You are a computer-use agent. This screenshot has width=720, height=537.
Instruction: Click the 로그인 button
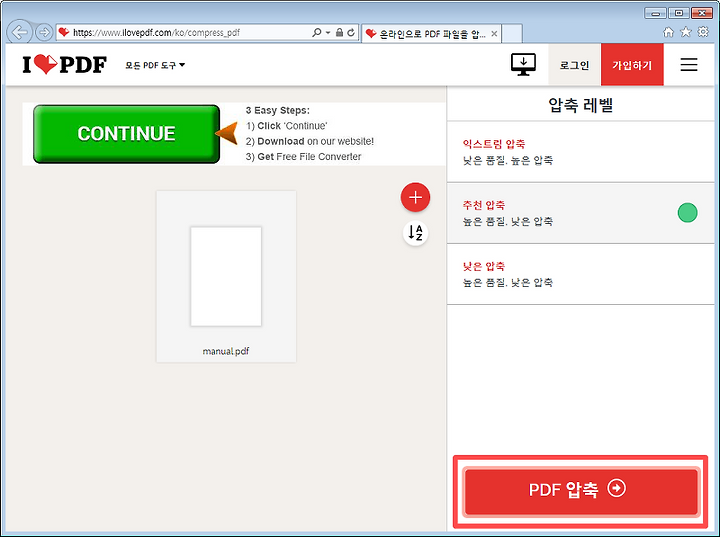click(574, 65)
